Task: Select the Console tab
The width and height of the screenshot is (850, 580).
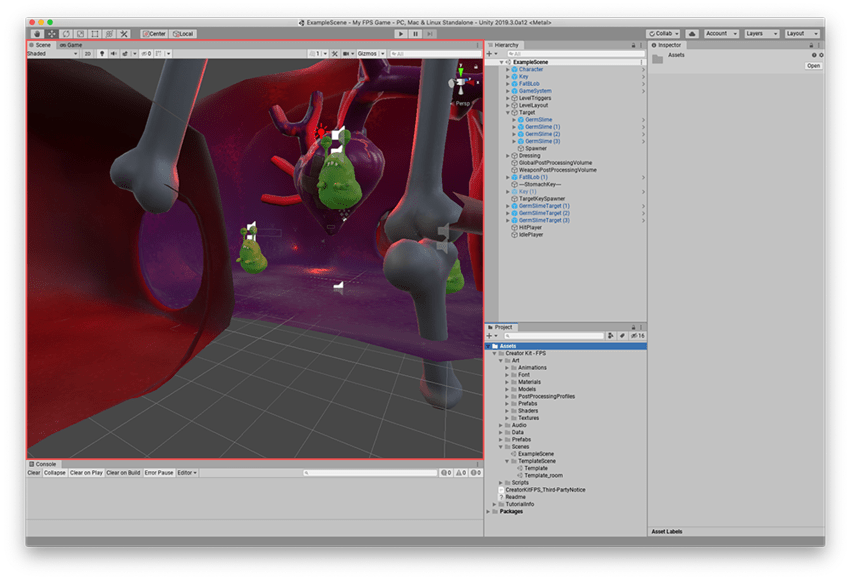Action: point(45,463)
